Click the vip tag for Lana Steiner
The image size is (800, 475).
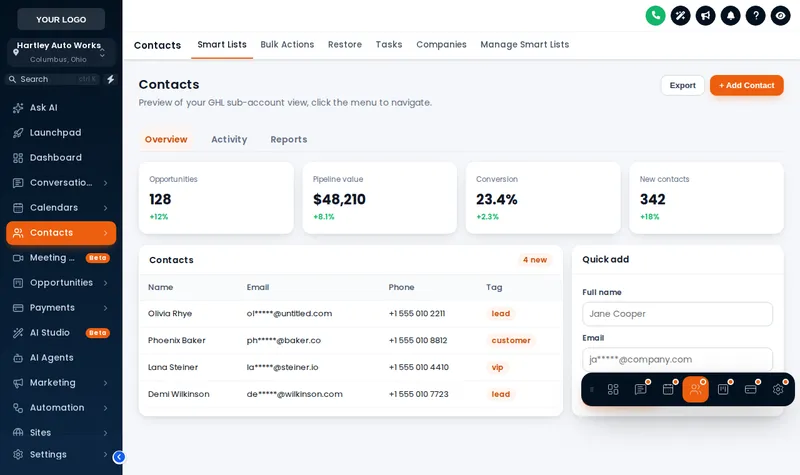tap(497, 367)
